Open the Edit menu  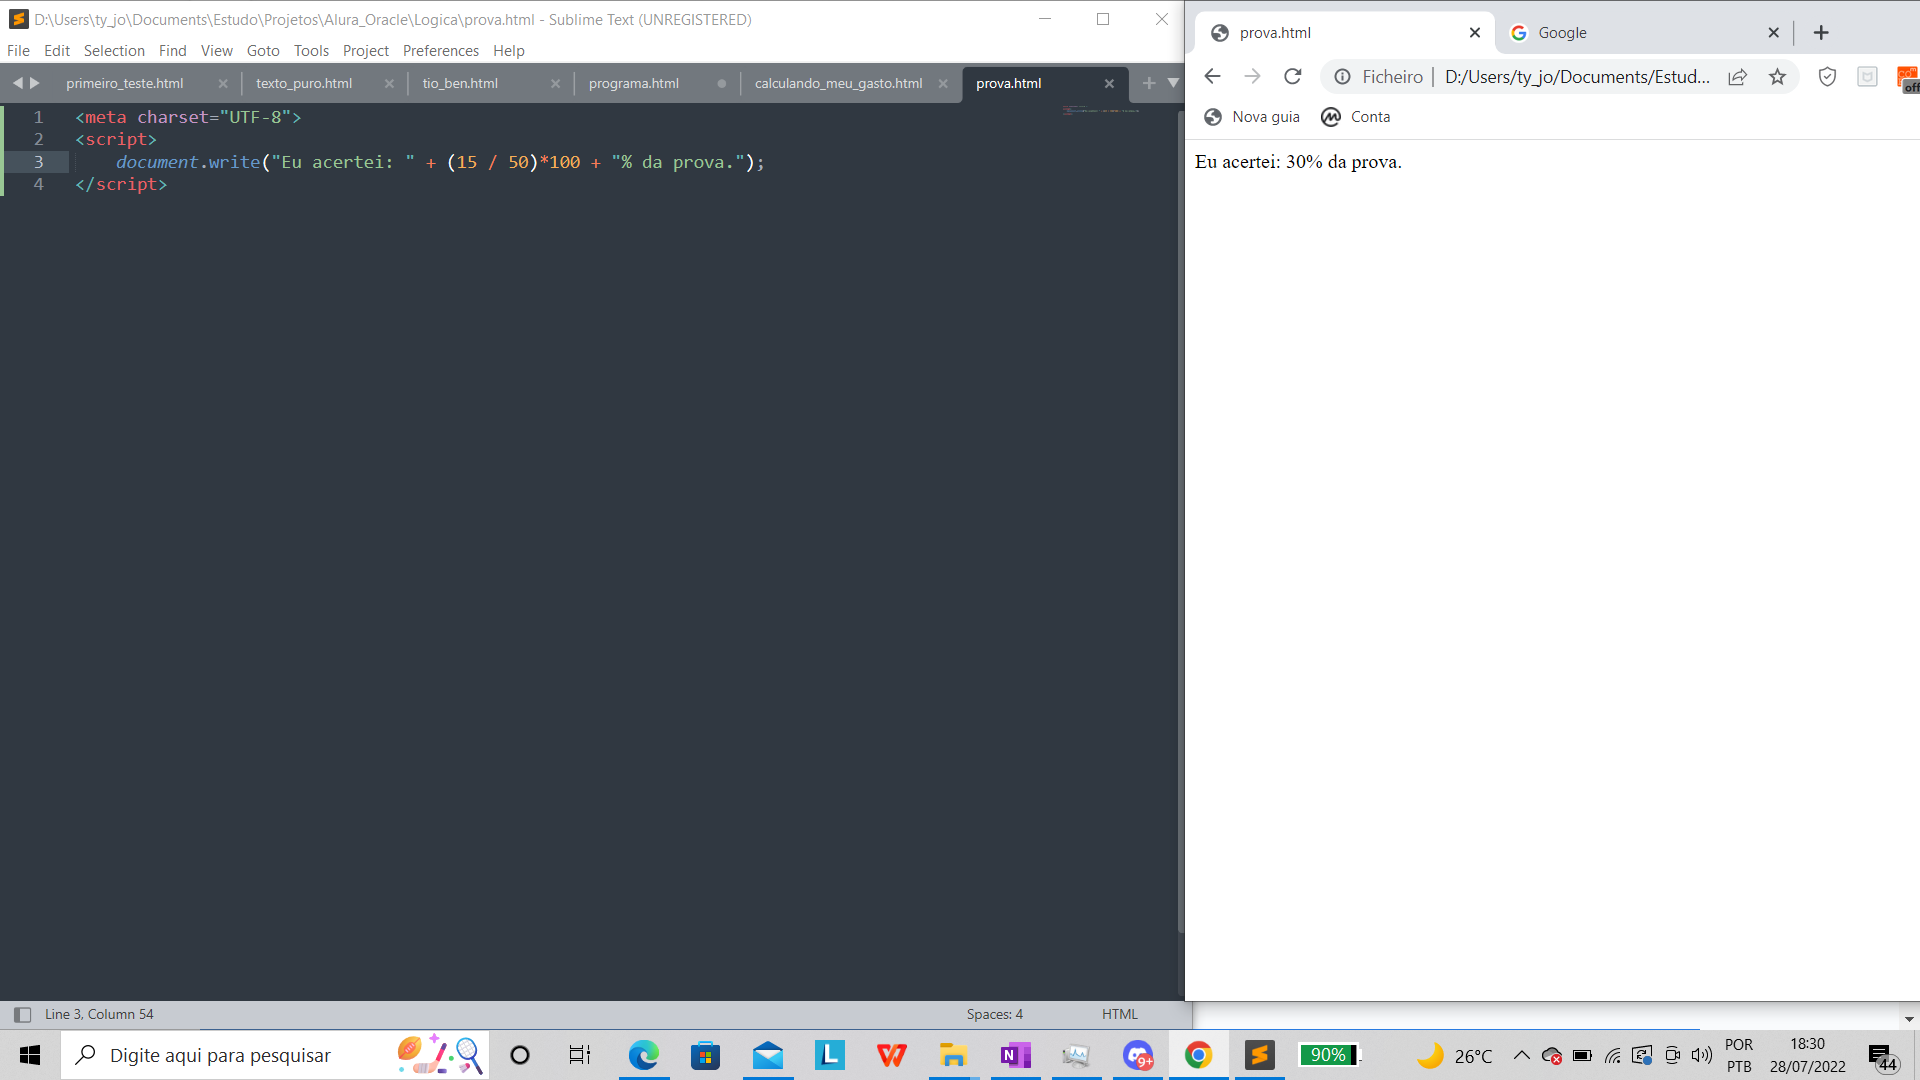[57, 50]
